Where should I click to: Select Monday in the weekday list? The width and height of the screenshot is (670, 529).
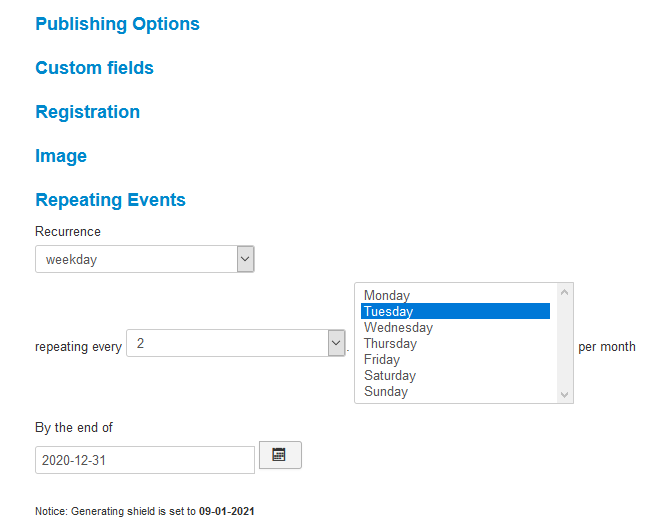(455, 295)
